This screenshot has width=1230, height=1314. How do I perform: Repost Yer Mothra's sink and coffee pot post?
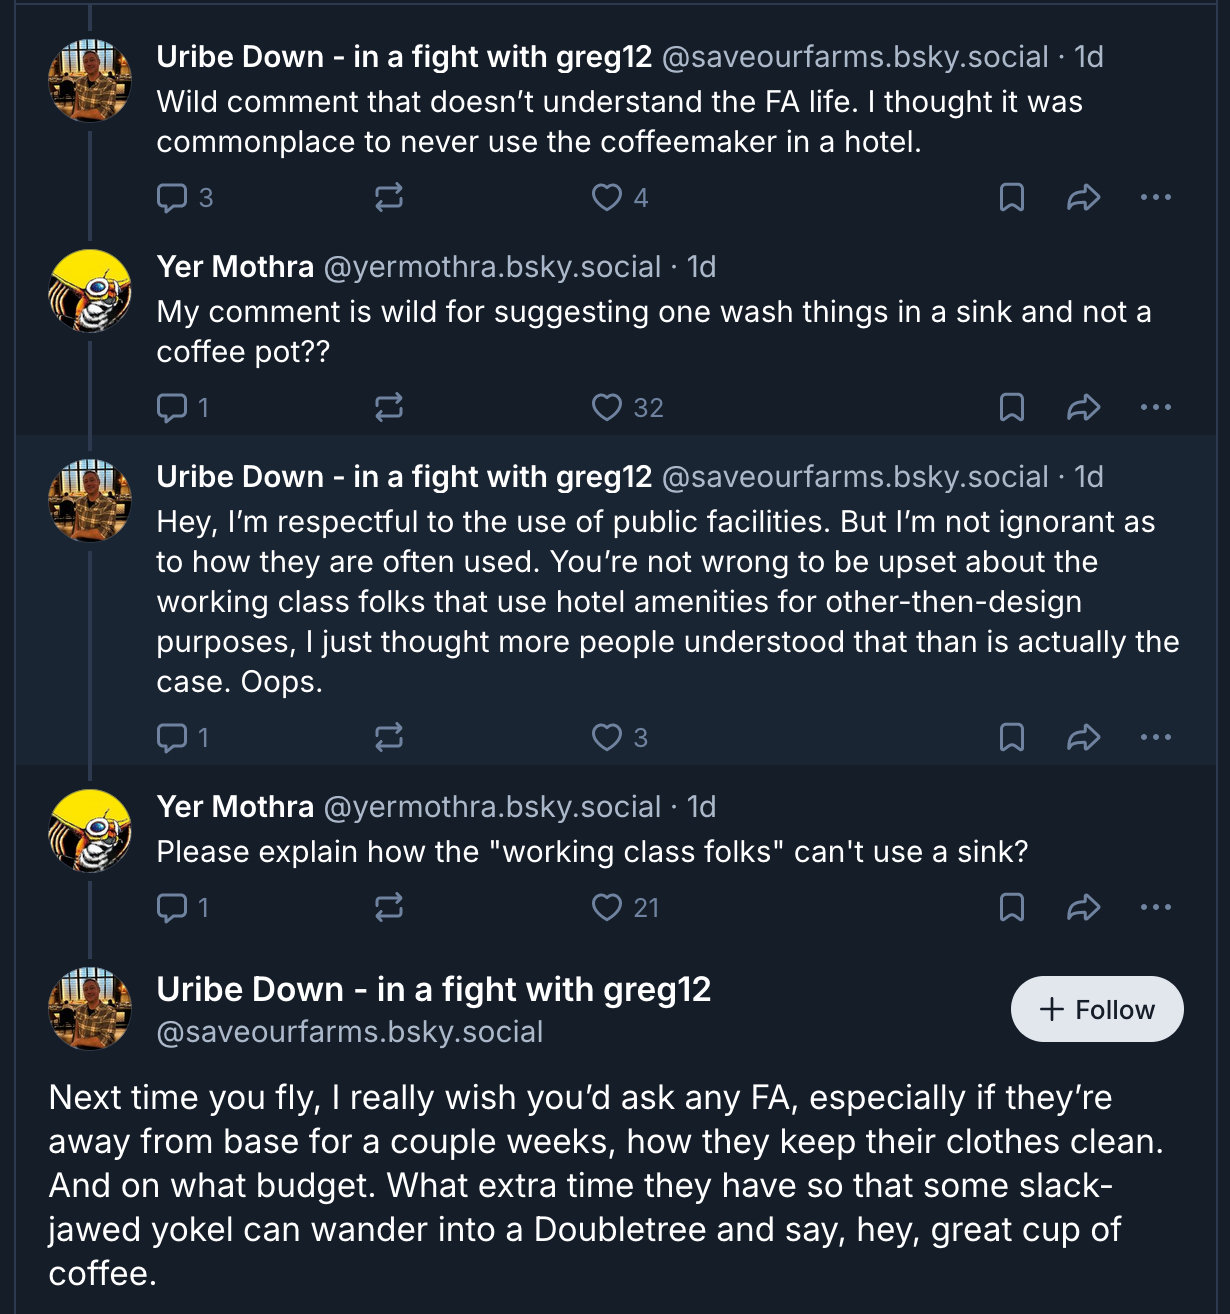(x=389, y=407)
